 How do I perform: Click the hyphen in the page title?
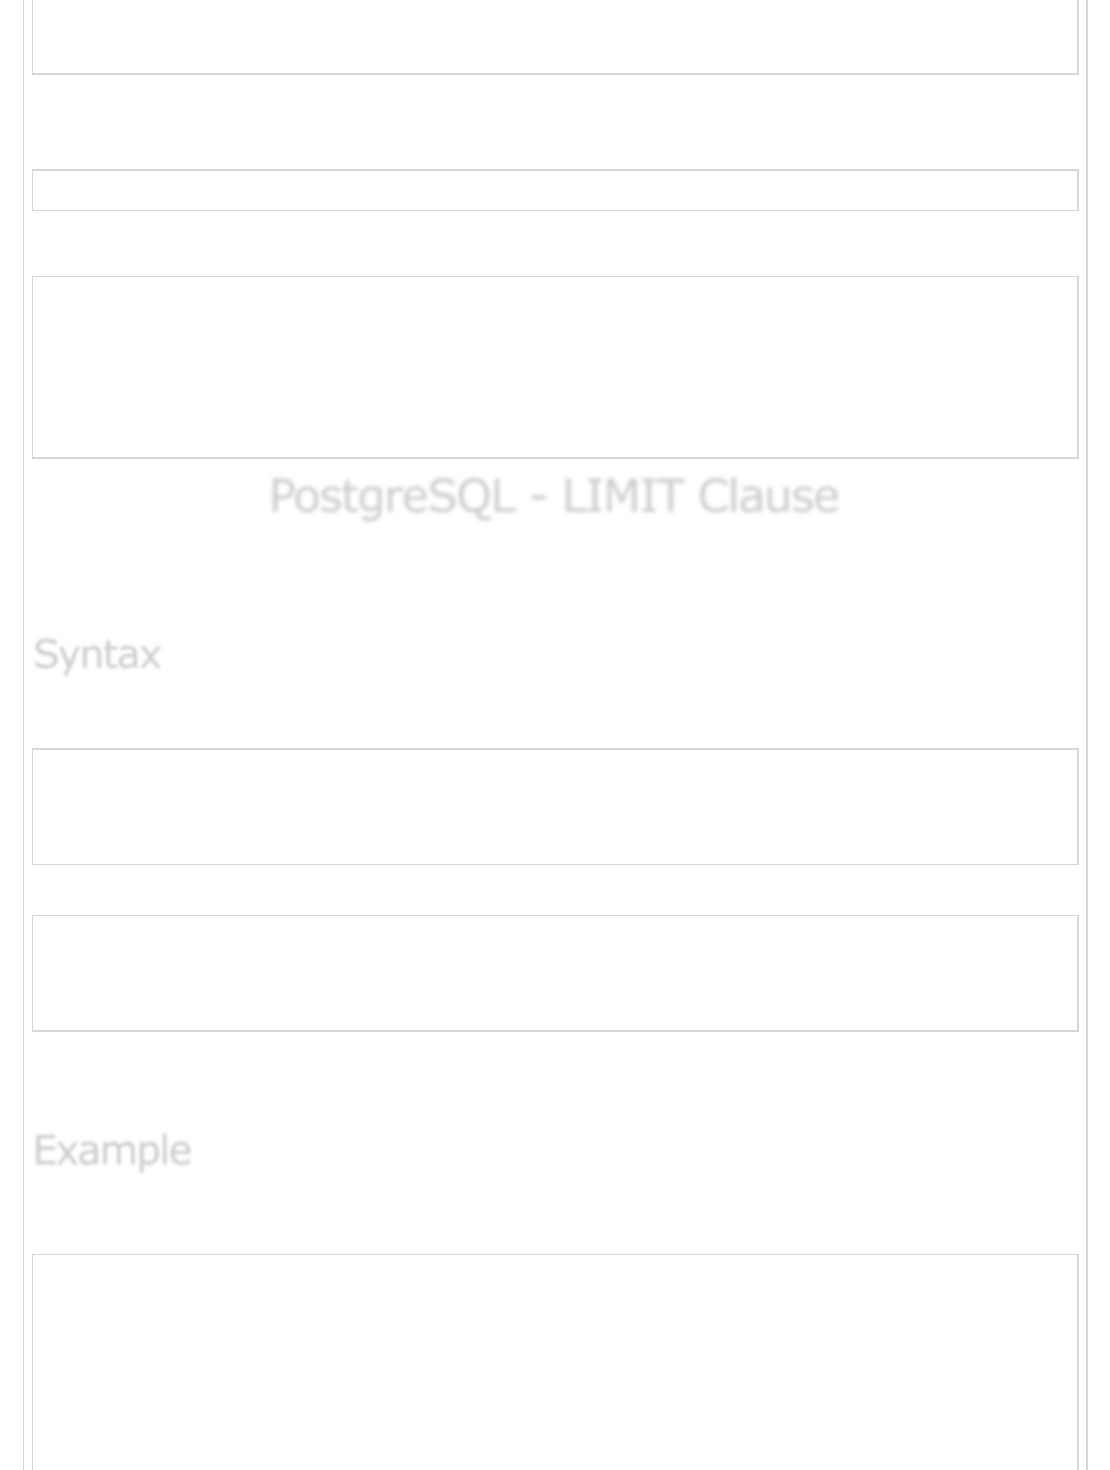[x=539, y=498]
